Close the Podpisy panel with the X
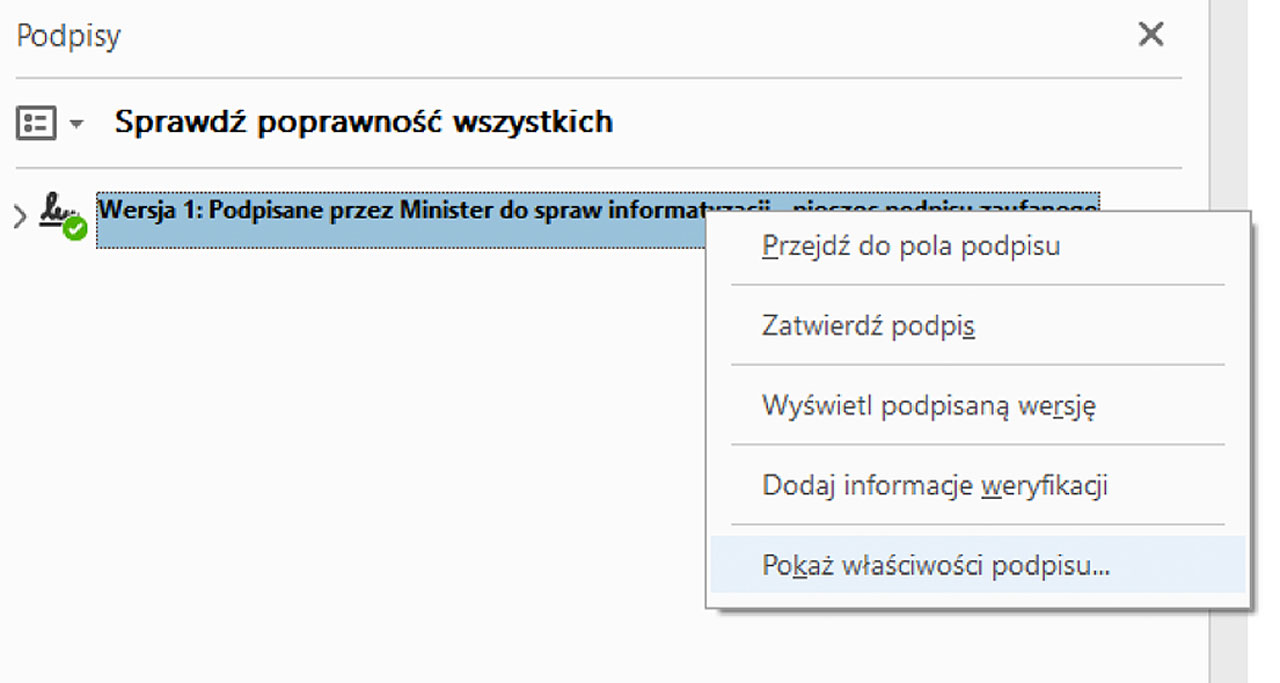Screen dimensions: 1280x683 [1151, 35]
